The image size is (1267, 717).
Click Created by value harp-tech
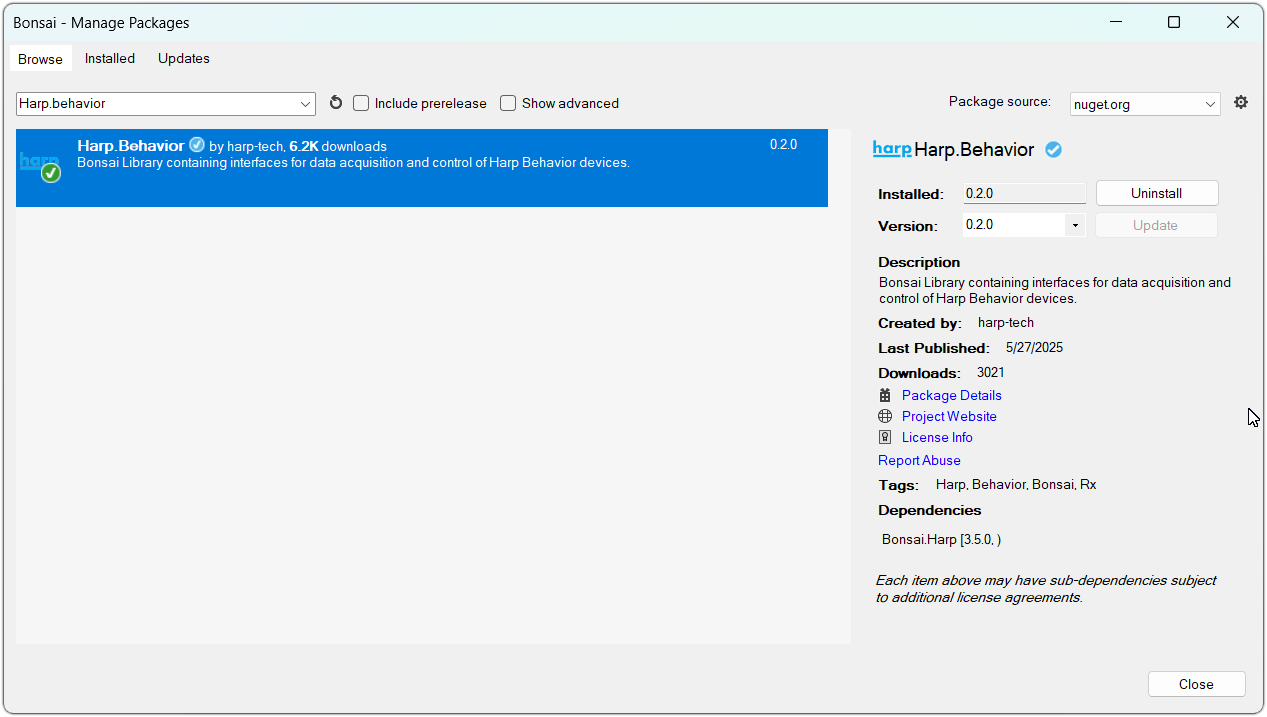[1006, 323]
